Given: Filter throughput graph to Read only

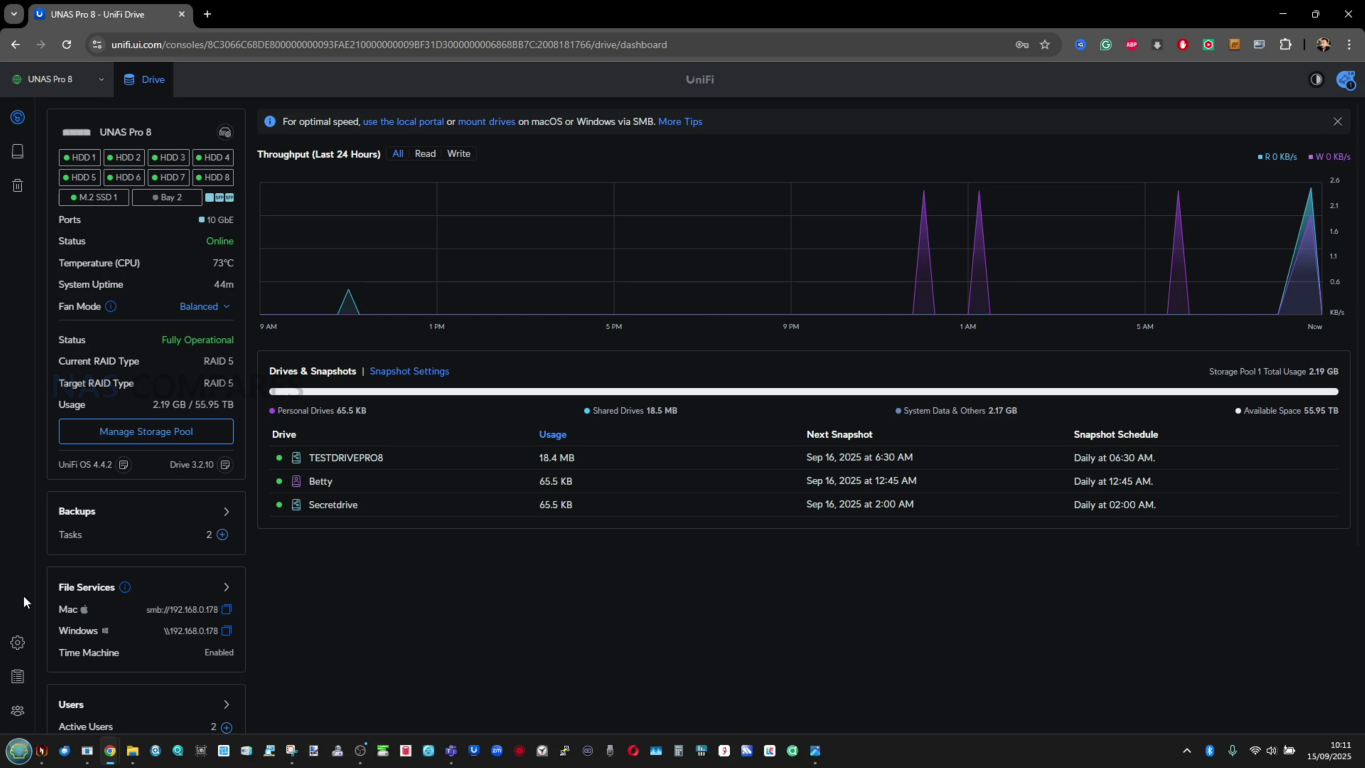Looking at the screenshot, I should pos(425,154).
